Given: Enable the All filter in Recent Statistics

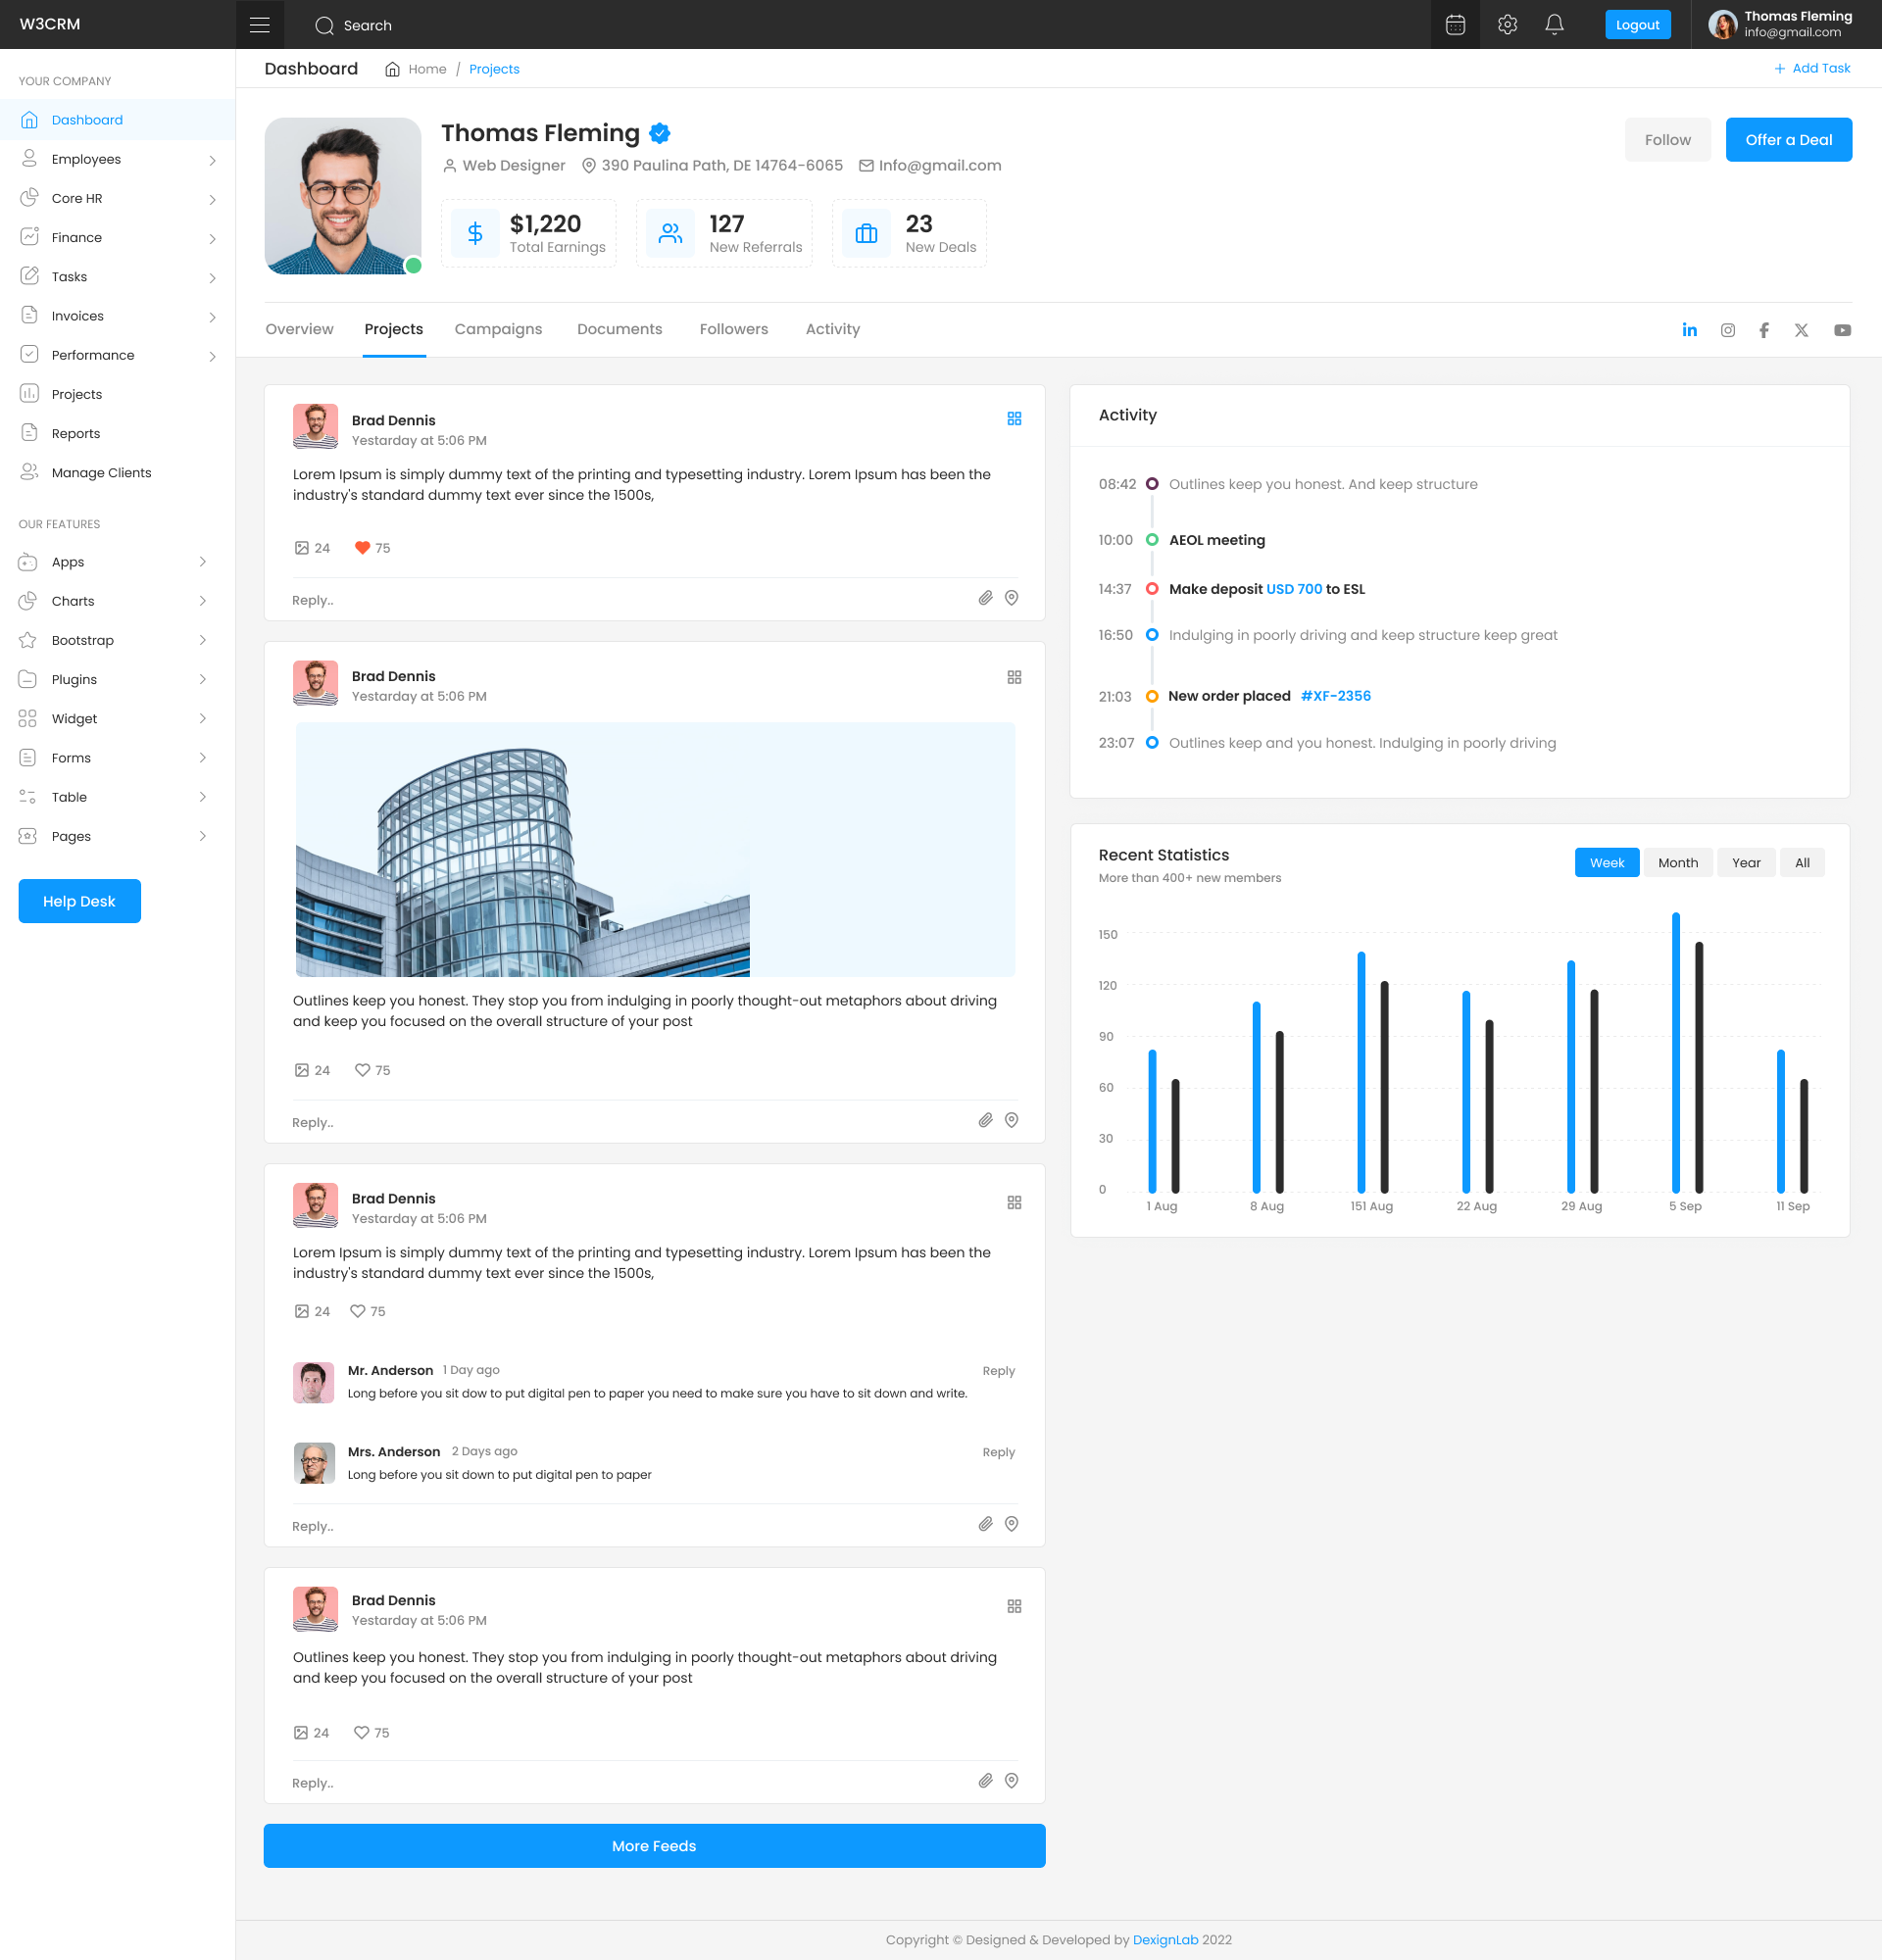Looking at the screenshot, I should coord(1801,862).
